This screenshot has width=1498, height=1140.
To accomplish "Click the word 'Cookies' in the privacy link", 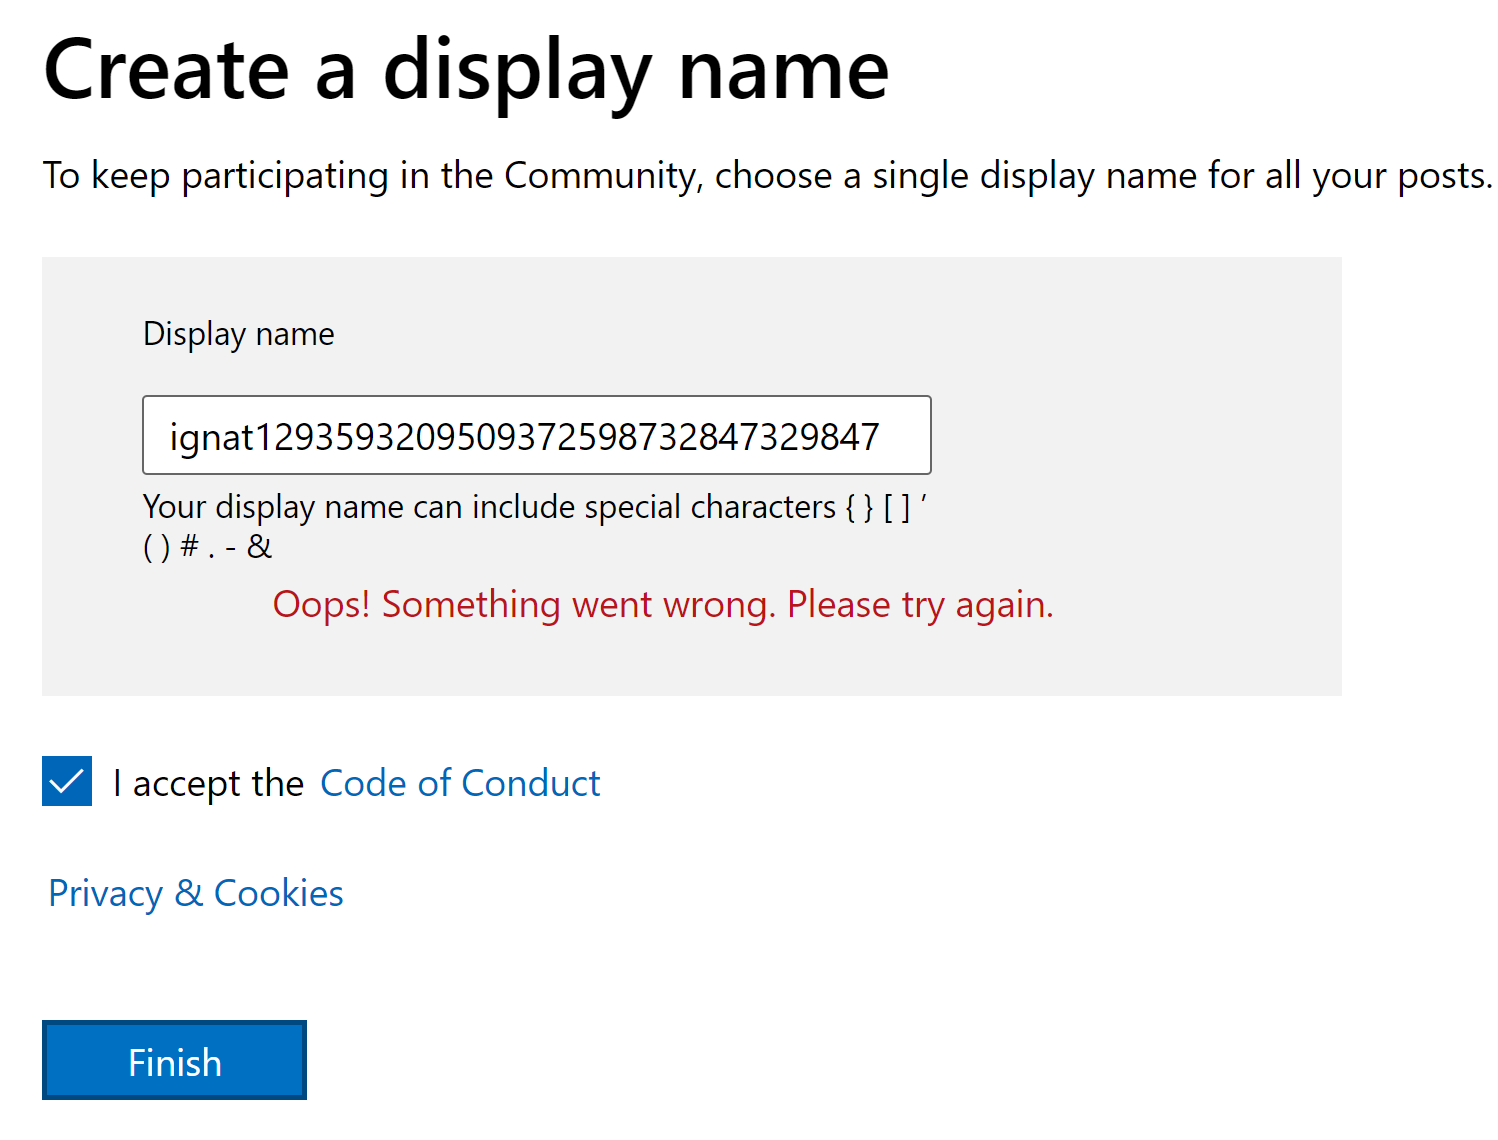I will [279, 893].
